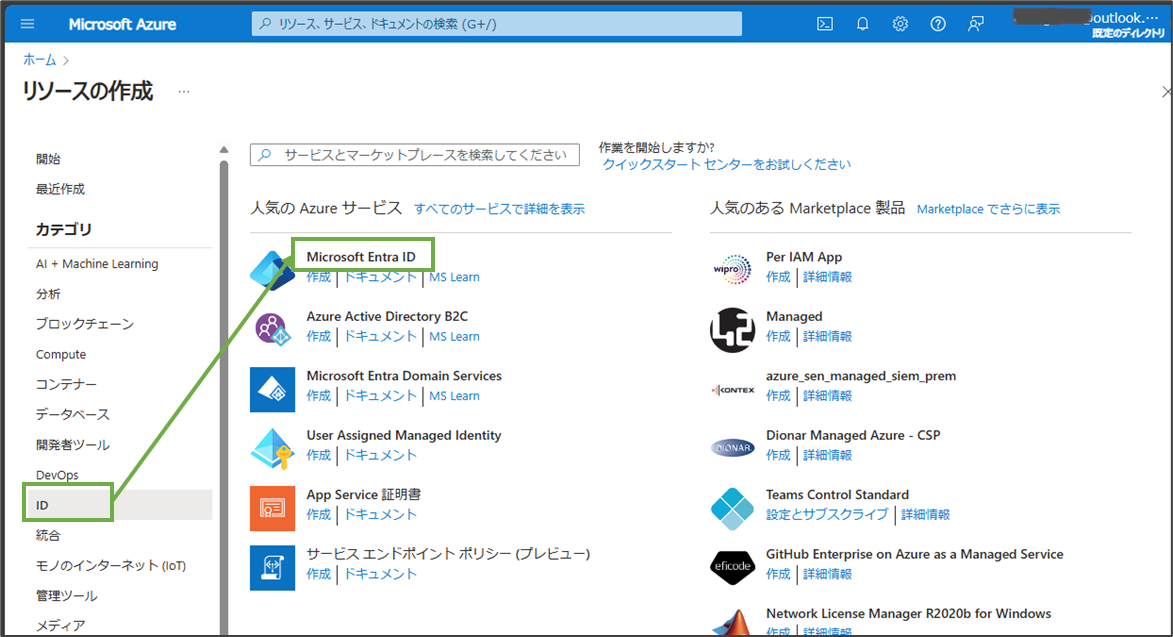Click the Microsoft Entra ID service icon

click(272, 271)
